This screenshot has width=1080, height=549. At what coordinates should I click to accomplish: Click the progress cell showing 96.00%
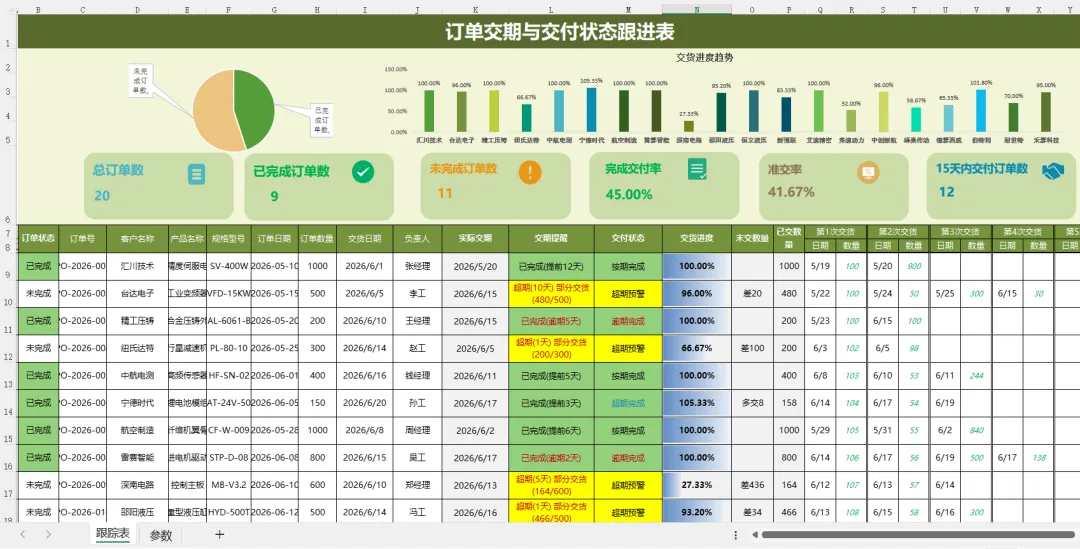(x=697, y=293)
